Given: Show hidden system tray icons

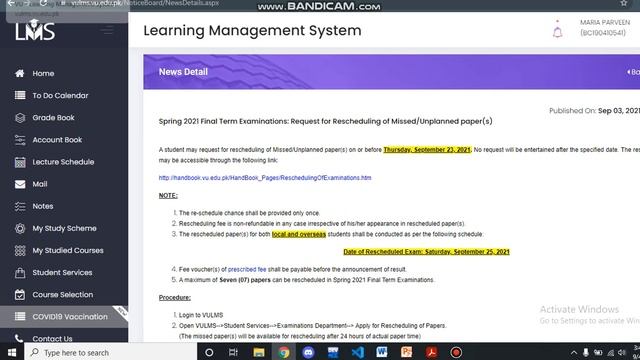Looking at the screenshot, I should 574,353.
